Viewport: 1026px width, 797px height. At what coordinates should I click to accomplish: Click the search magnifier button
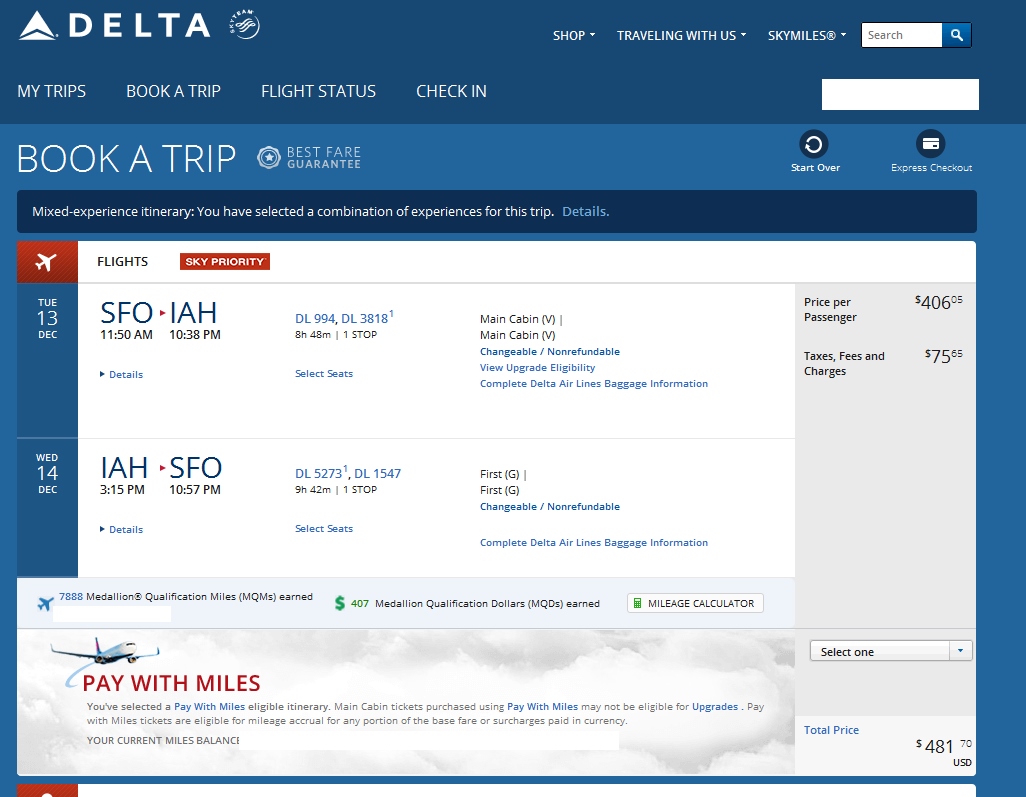point(956,35)
